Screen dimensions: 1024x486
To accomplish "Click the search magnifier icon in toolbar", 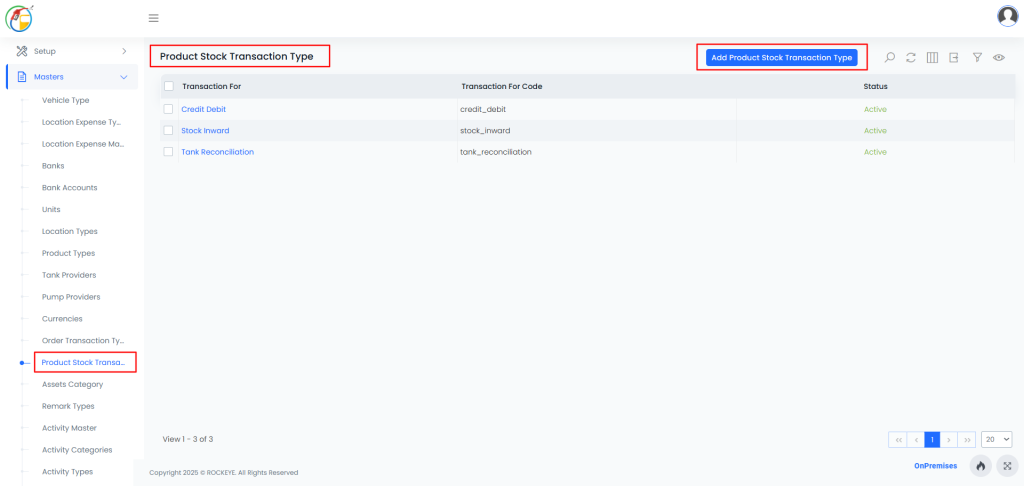I will coord(890,58).
